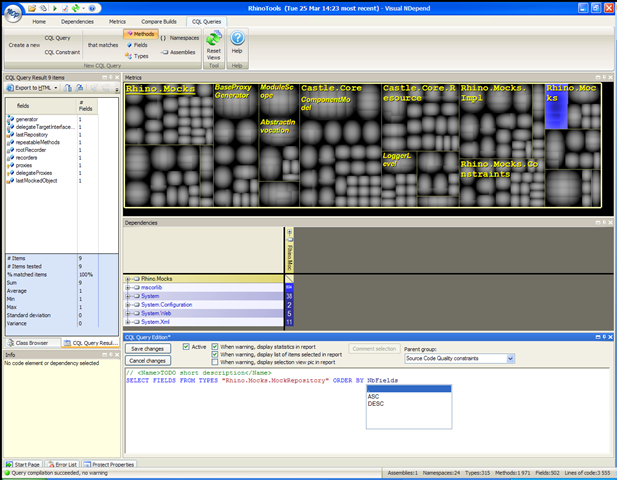Click the Error List tab icon
Screen dimensions: 617x480
51,465
